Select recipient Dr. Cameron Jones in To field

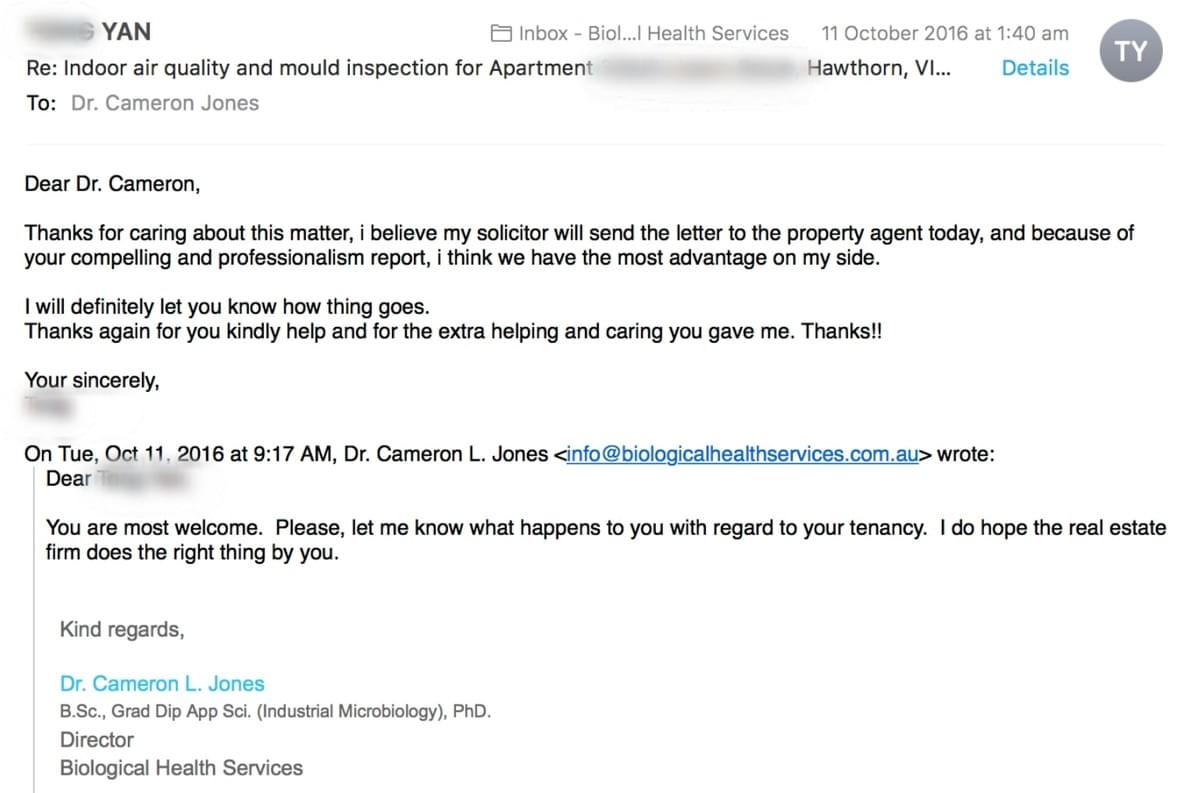click(x=165, y=103)
